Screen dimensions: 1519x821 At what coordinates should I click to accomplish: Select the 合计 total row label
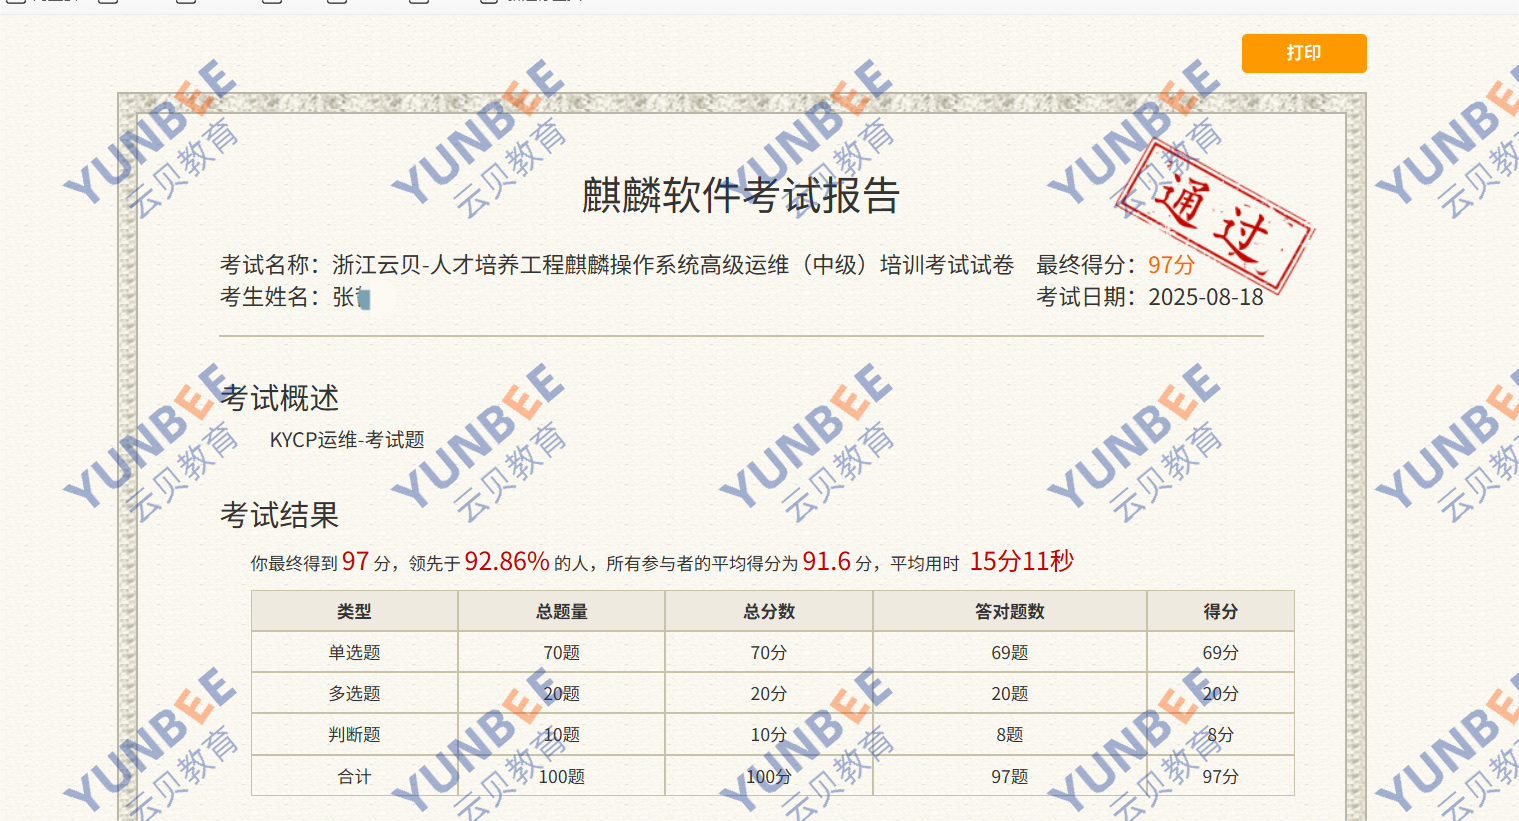tap(354, 776)
